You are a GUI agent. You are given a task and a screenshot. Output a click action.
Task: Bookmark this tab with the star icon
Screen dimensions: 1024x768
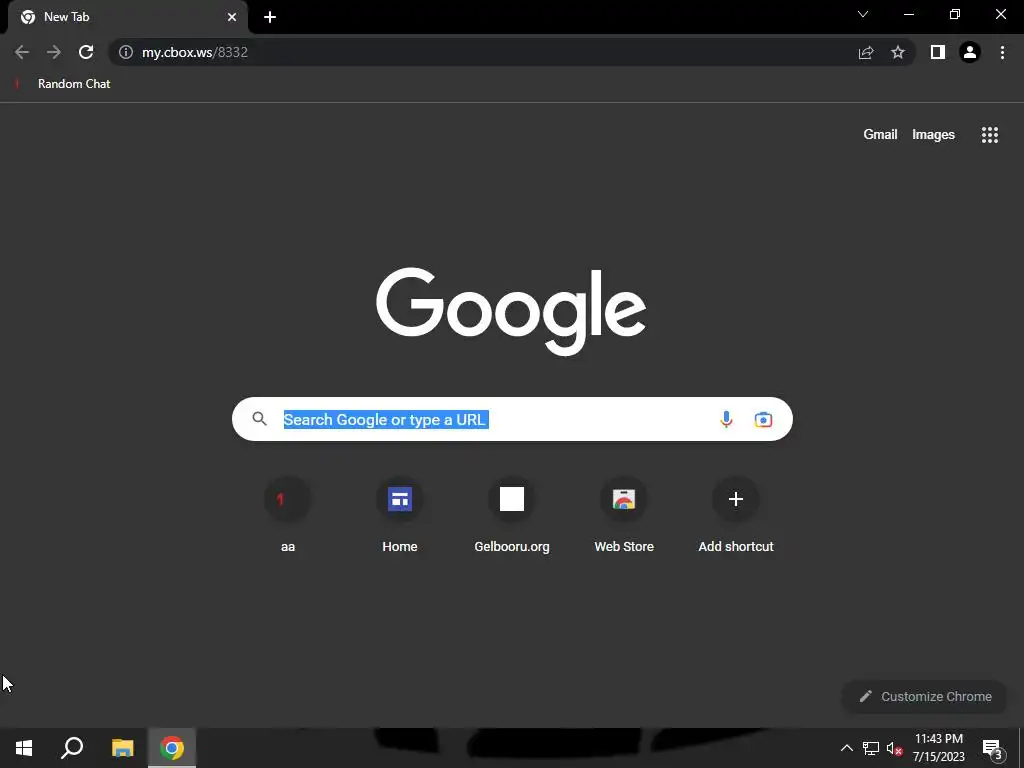point(898,52)
